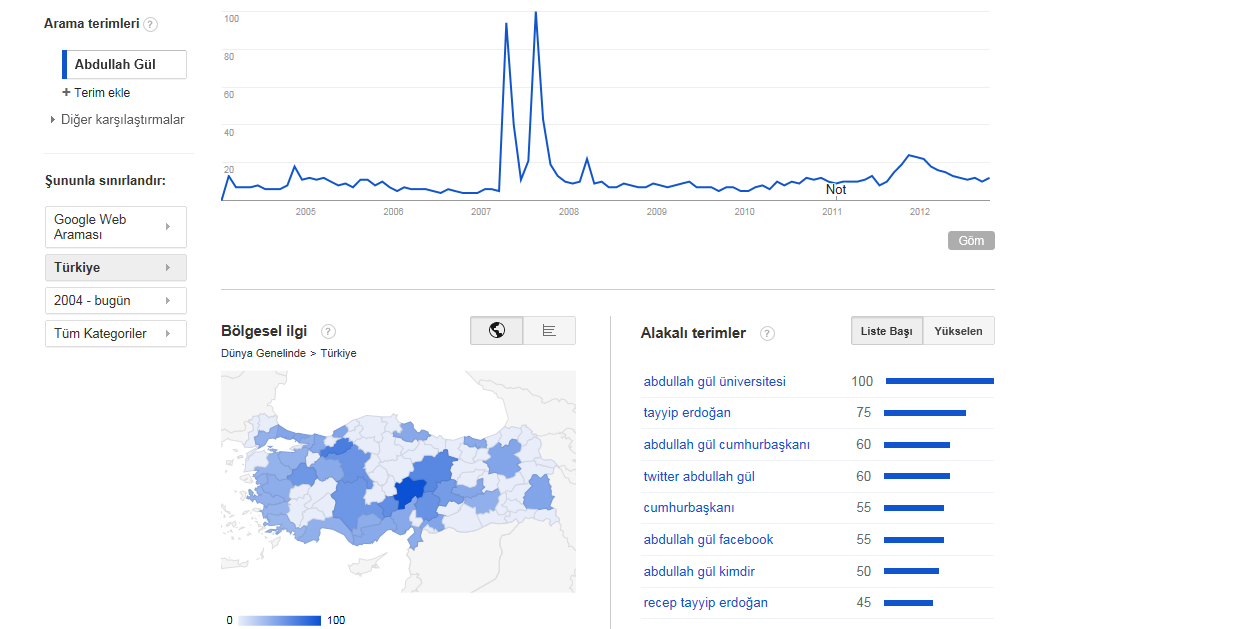This screenshot has width=1258, height=629.
Task: Open Google Web Araması dropdown
Action: click(x=116, y=227)
